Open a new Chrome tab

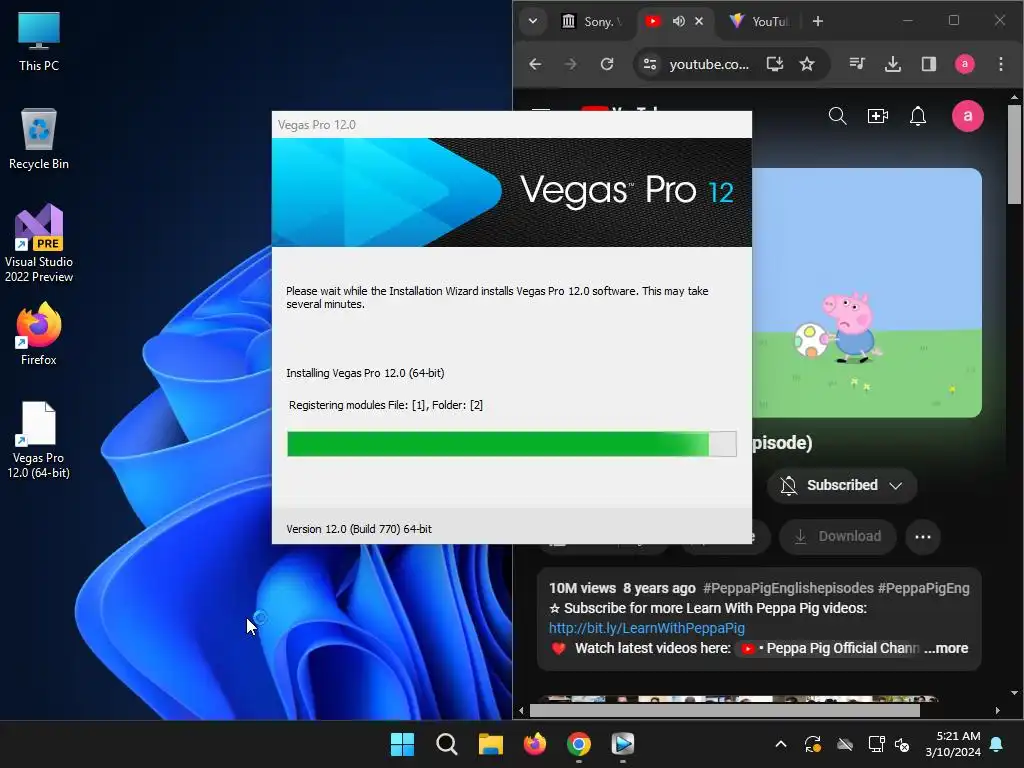[818, 21]
